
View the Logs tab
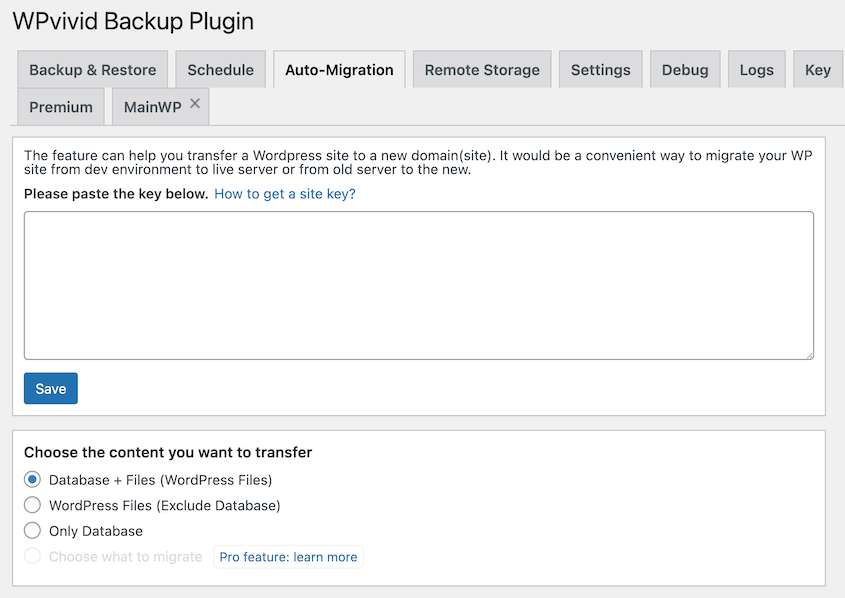pos(756,69)
